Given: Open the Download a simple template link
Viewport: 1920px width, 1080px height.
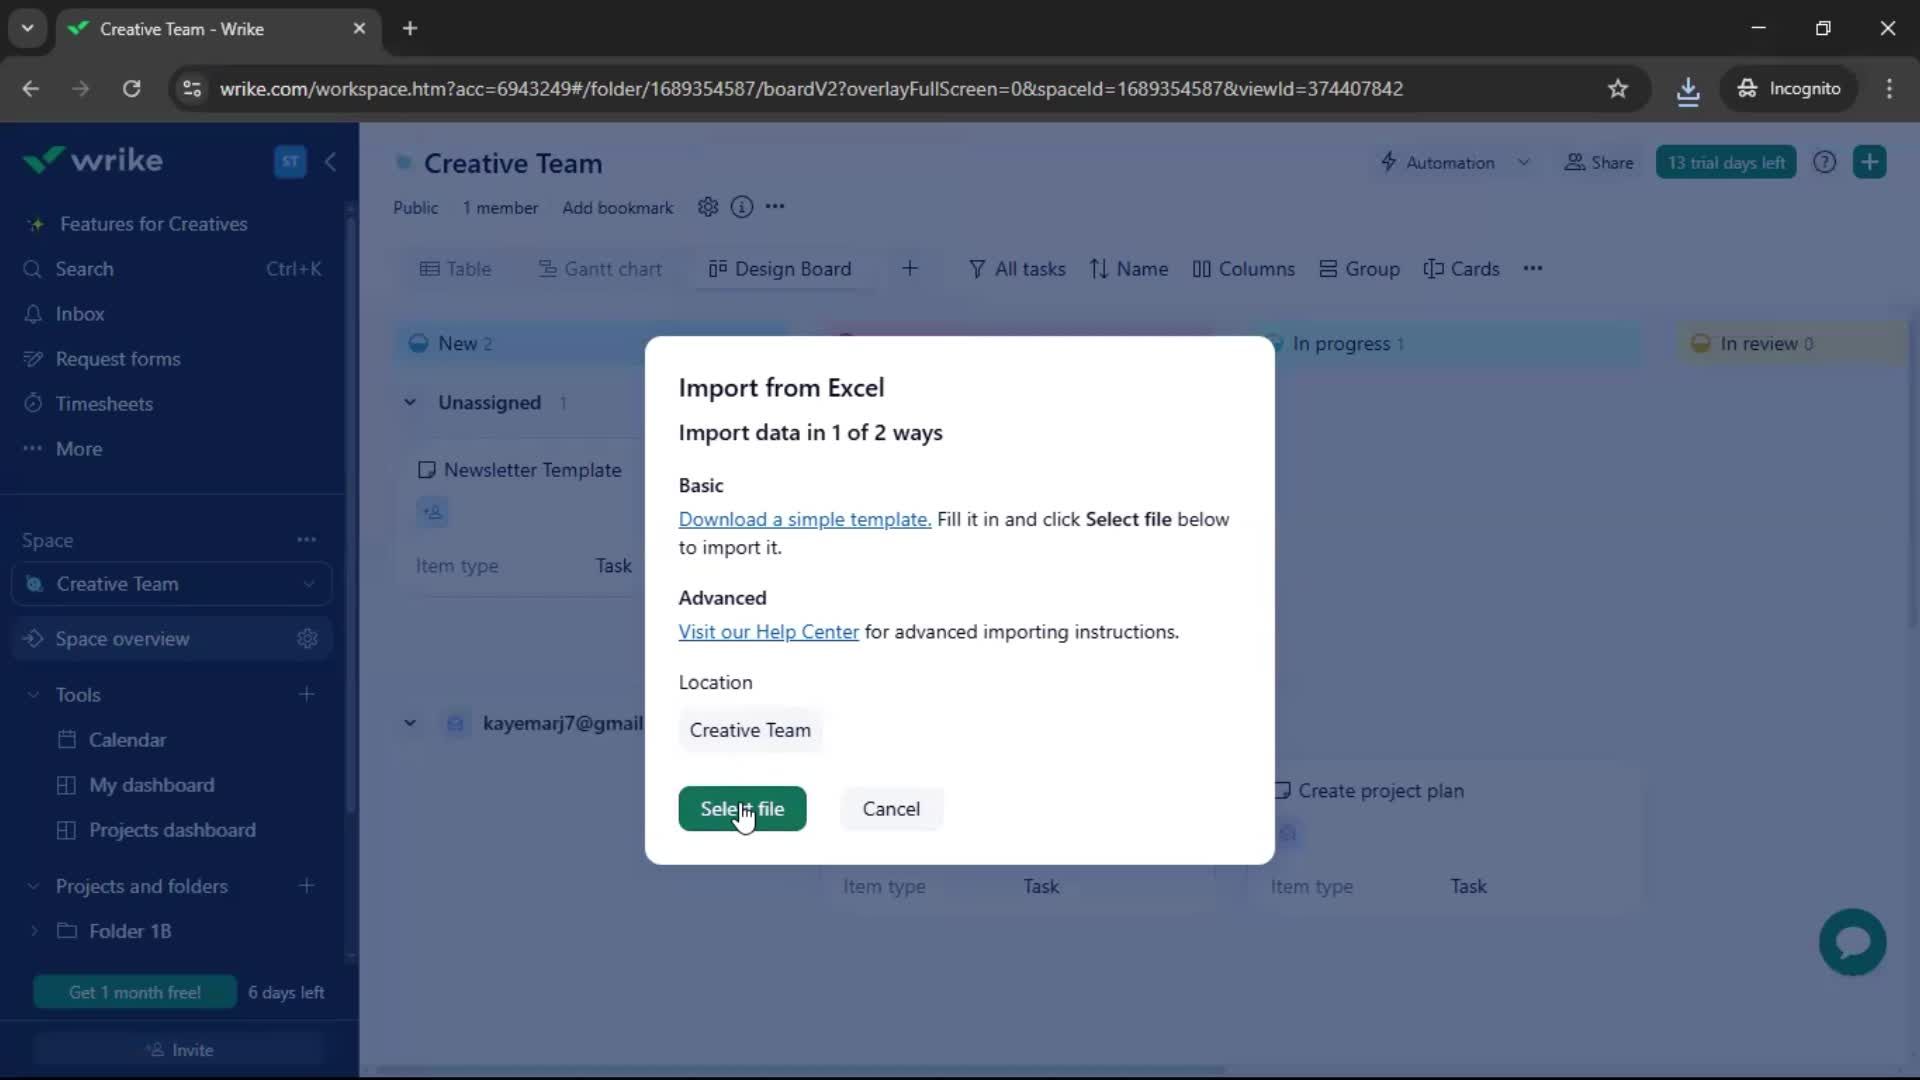Looking at the screenshot, I should click(804, 519).
